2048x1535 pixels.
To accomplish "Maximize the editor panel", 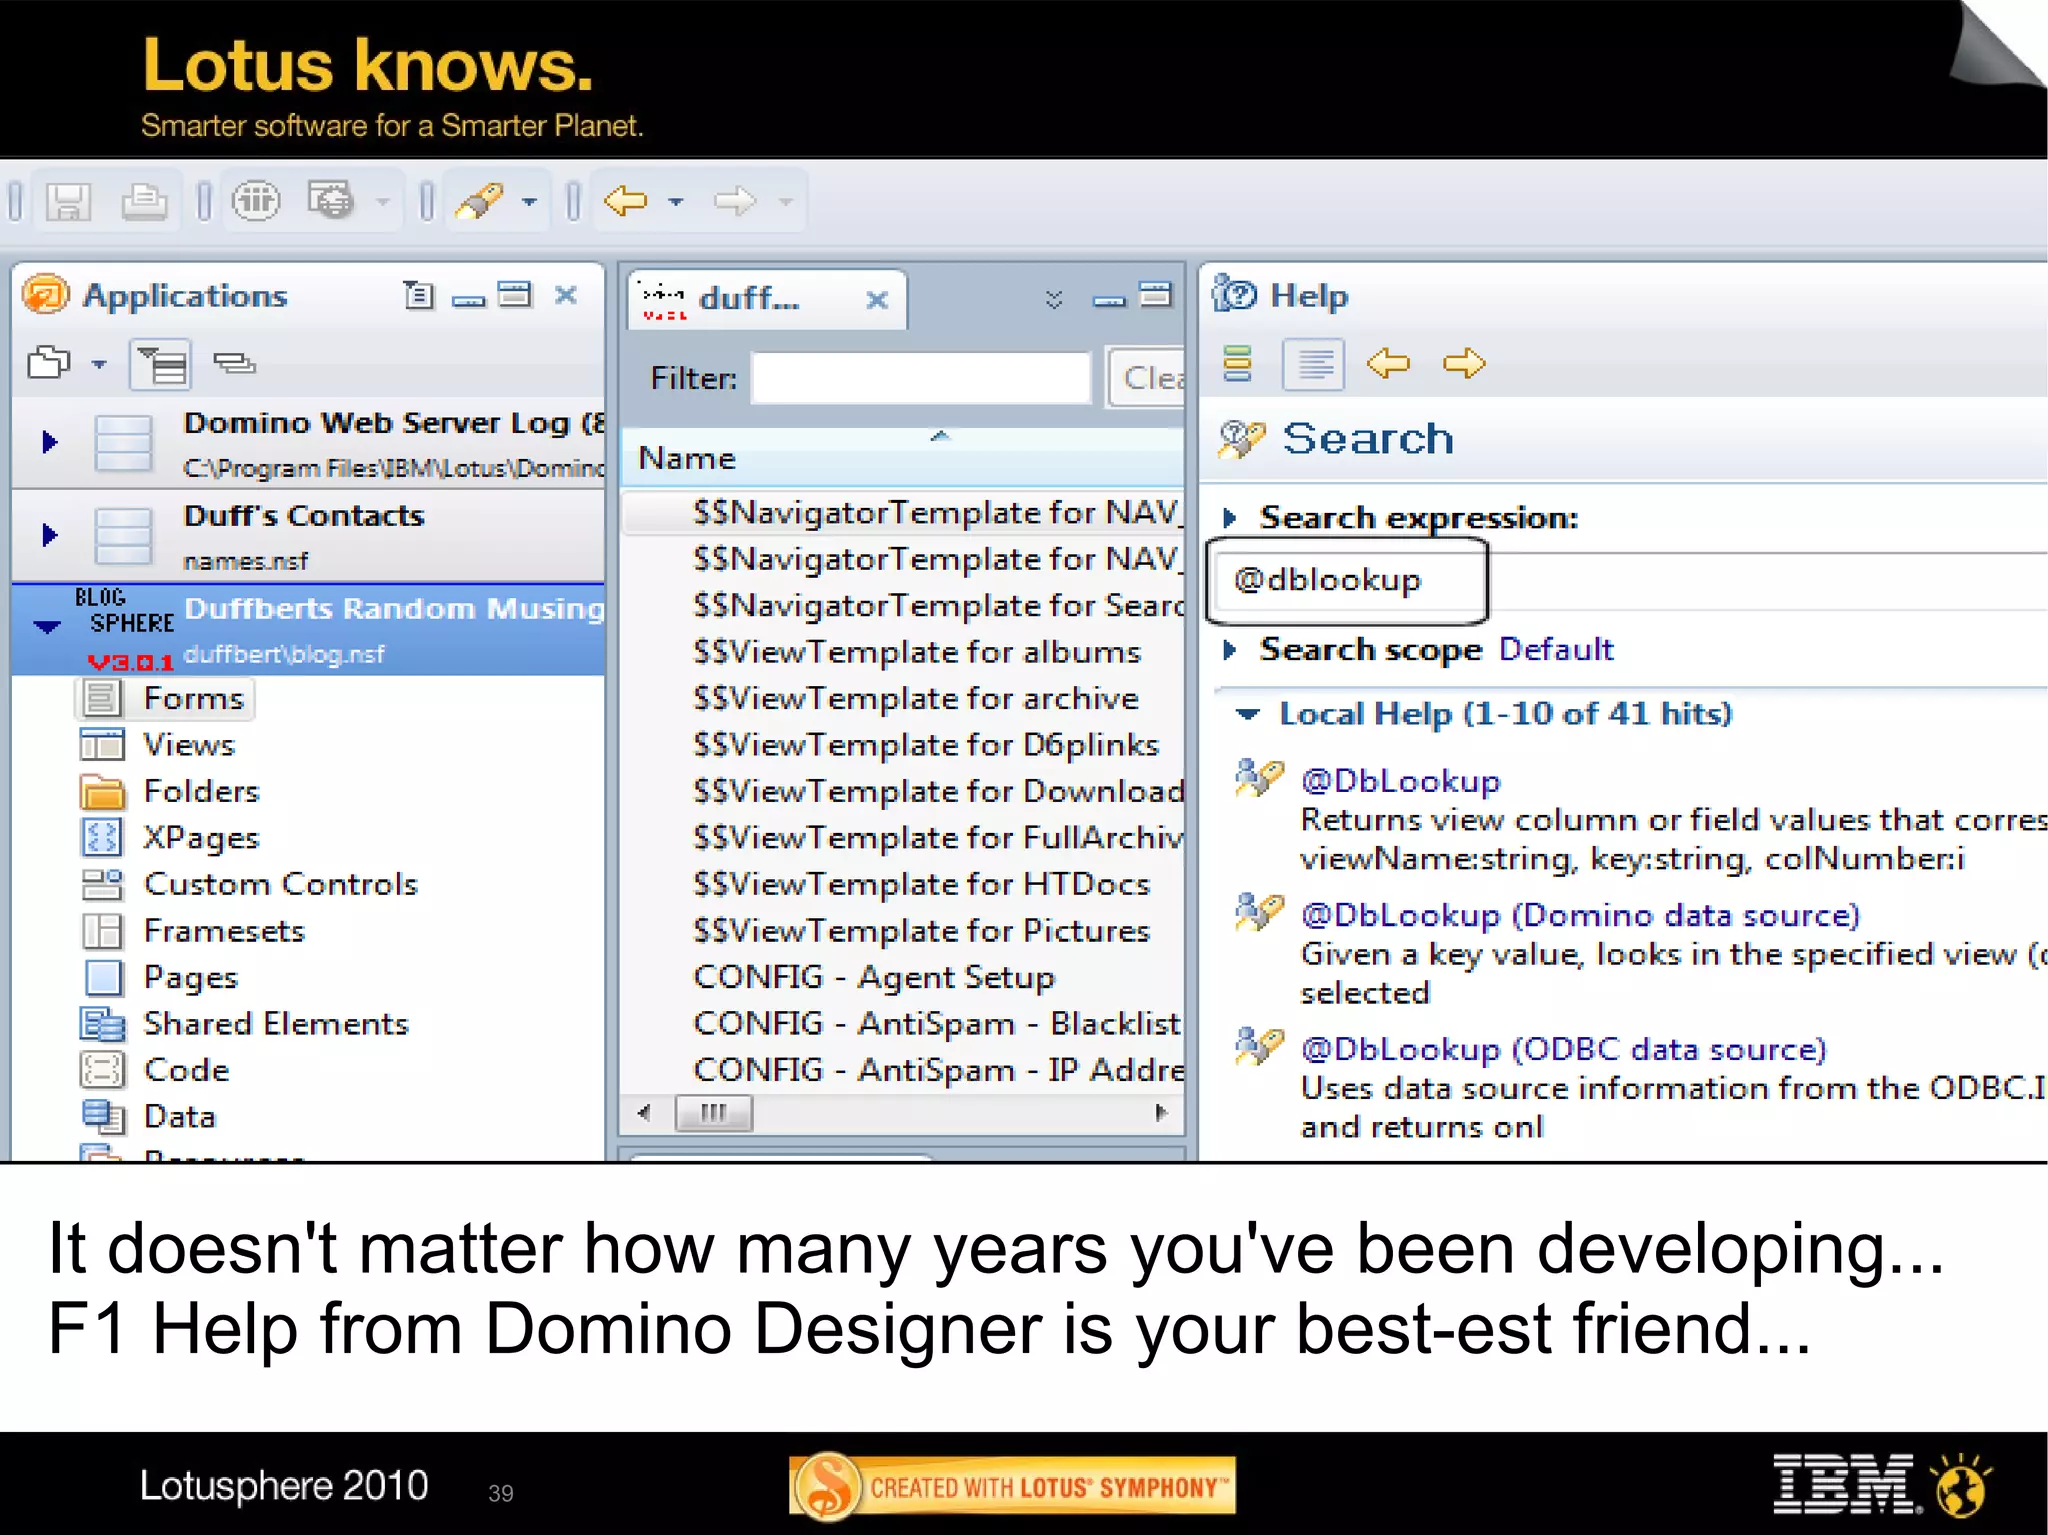I will click(1156, 294).
